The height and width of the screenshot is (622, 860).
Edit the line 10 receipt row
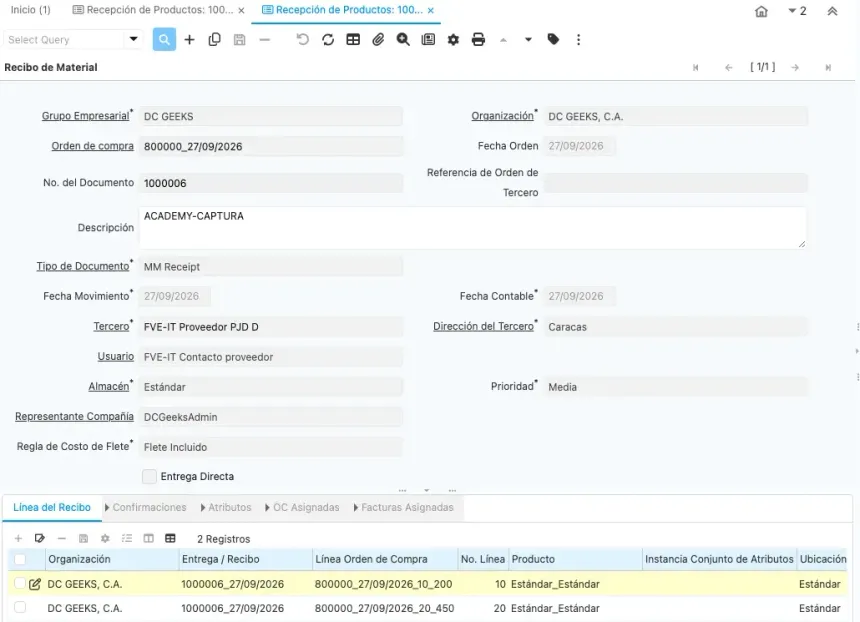(x=35, y=584)
